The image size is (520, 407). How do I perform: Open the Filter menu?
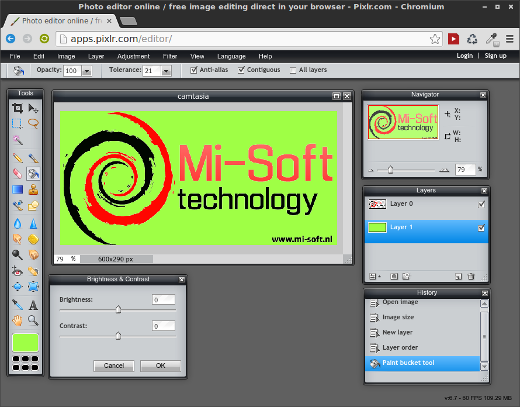[x=170, y=56]
